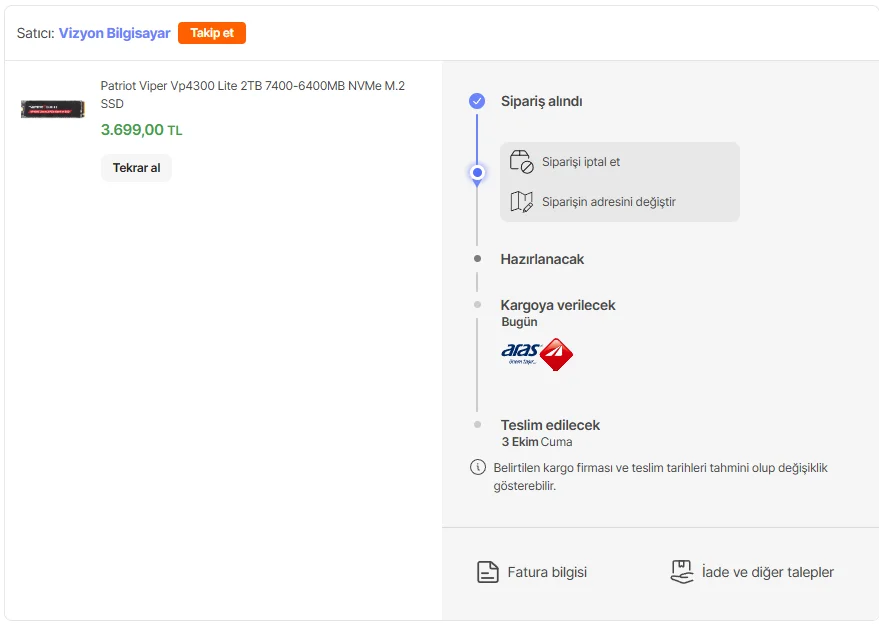Open the Vizyon Bilgisayar seller link
879x626 pixels.
point(114,33)
